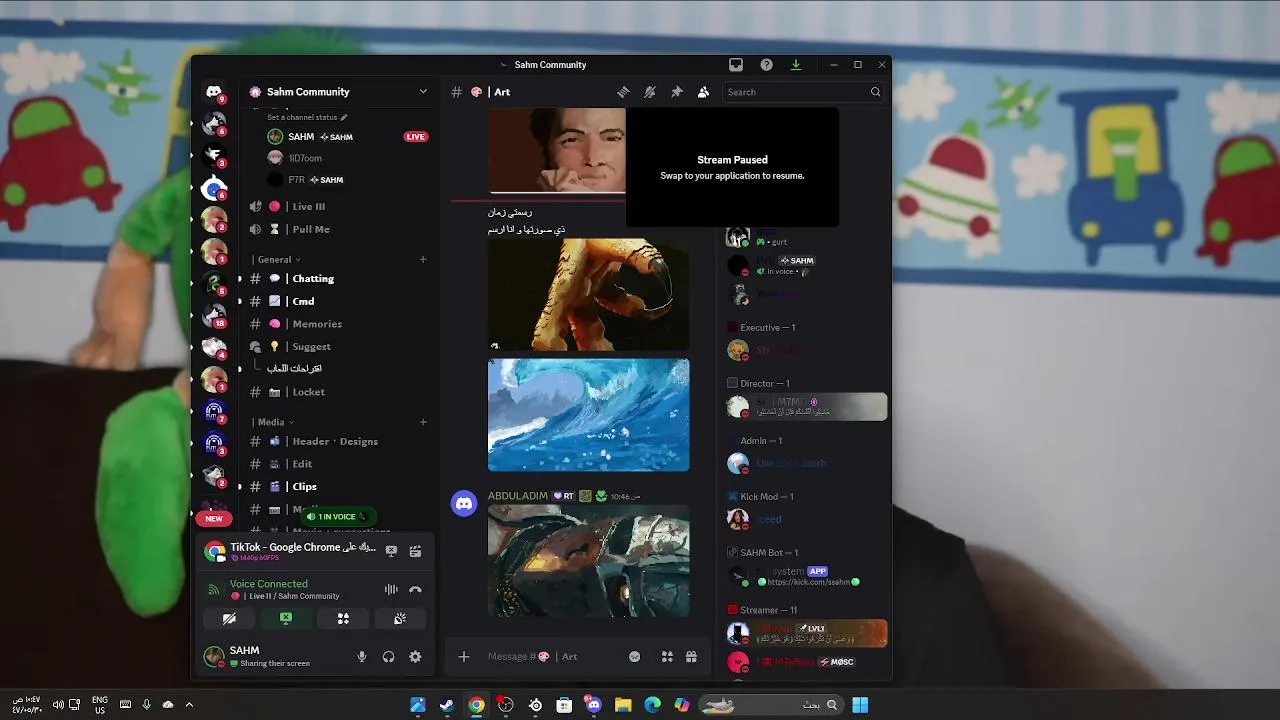Mute the microphone
Viewport: 1280px width, 720px height.
pos(362,657)
